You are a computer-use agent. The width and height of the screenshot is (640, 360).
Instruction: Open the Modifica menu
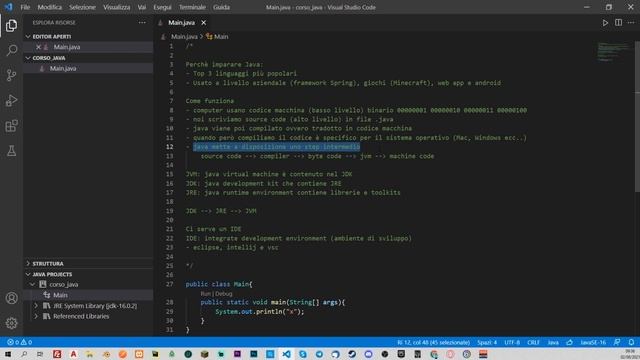(49, 7)
